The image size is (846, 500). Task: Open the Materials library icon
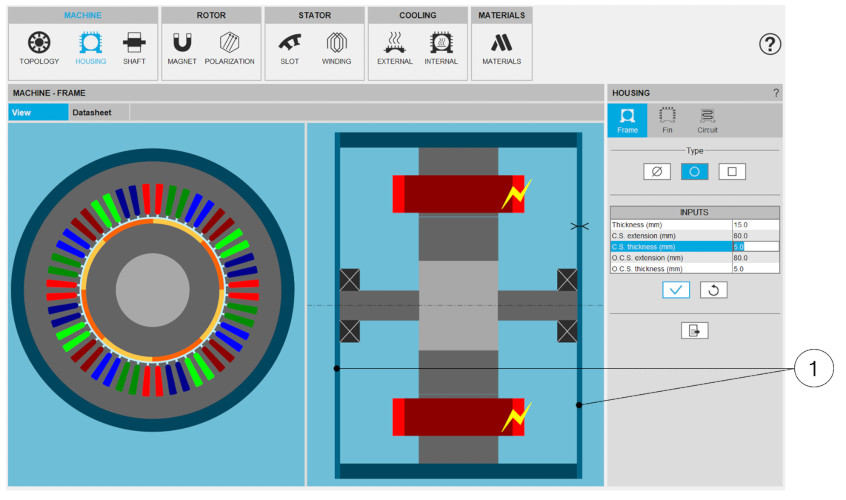(501, 47)
